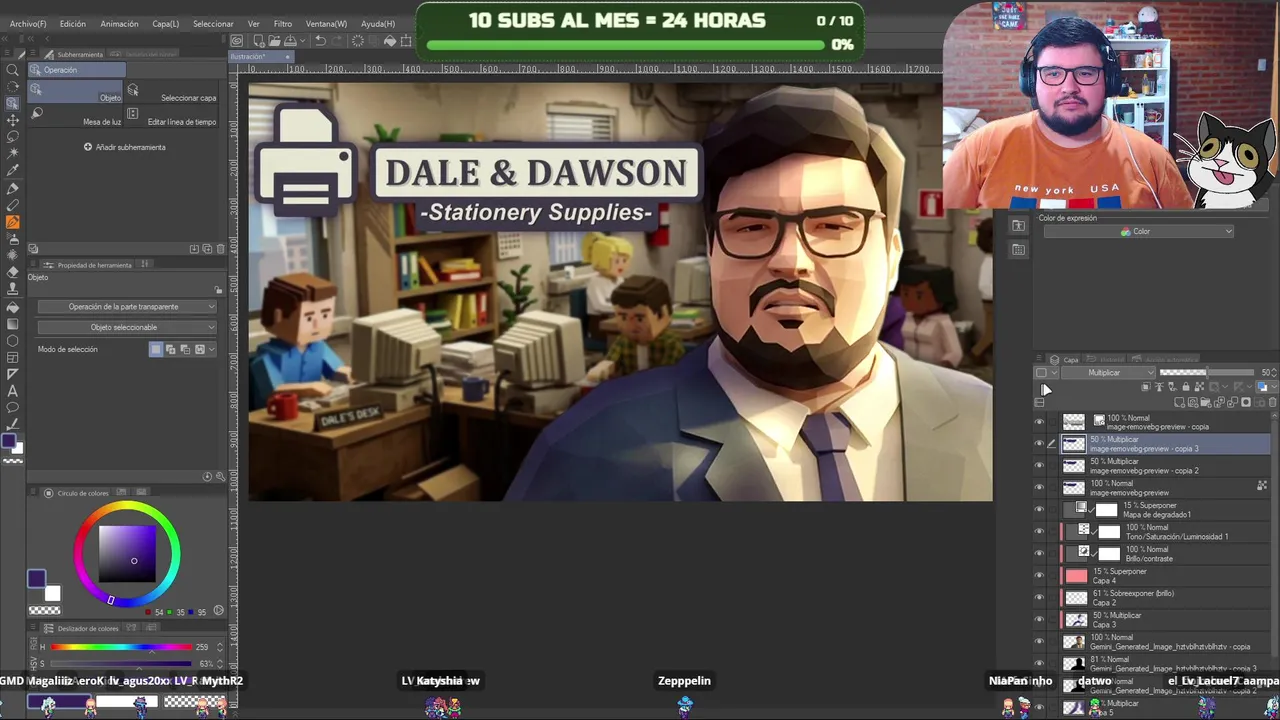
Task: Open the Ventana(W) menu
Action: tap(326, 23)
